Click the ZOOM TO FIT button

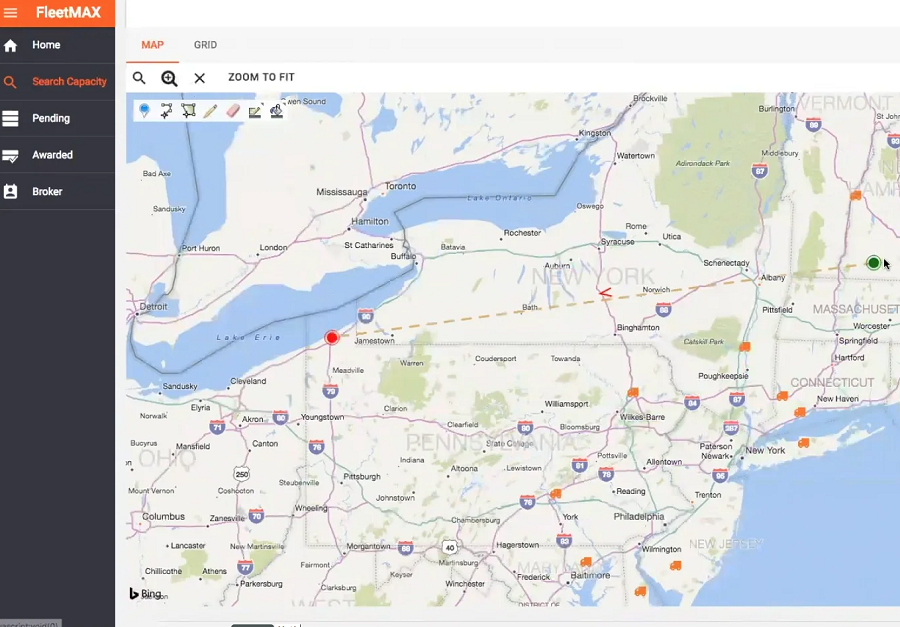tap(261, 78)
